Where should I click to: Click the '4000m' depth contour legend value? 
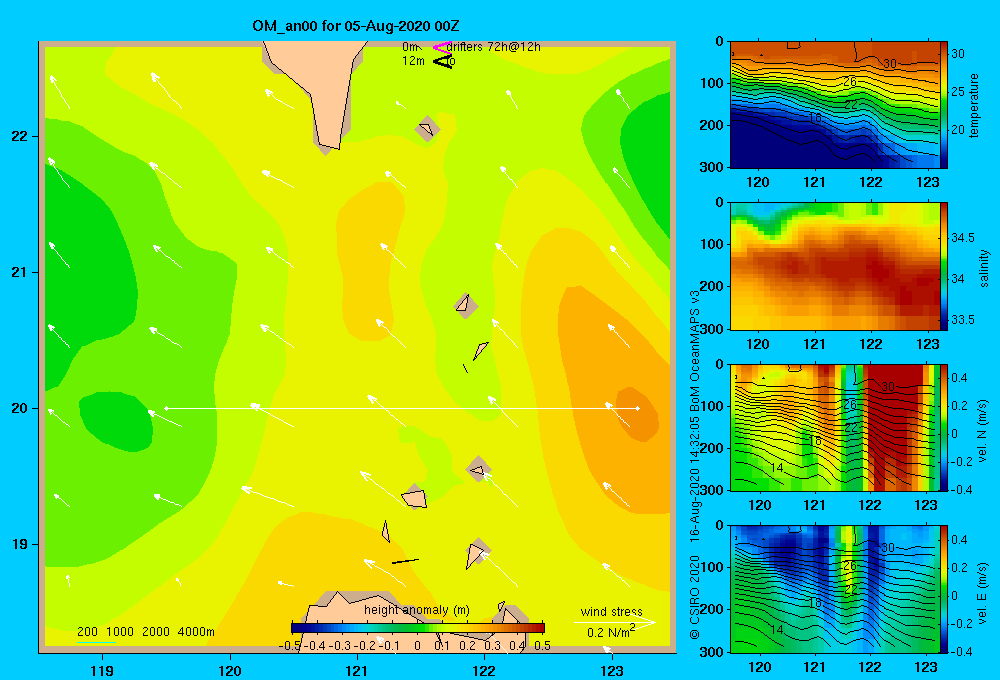point(196,632)
